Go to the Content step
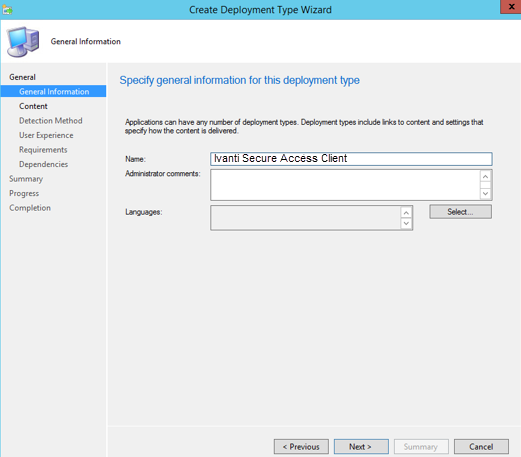The image size is (521, 457). point(33,106)
